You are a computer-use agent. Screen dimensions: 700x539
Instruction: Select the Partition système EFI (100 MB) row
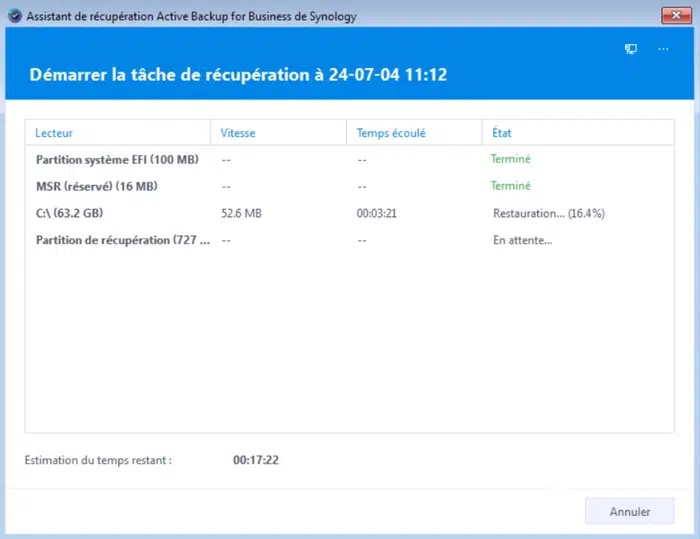pos(350,159)
